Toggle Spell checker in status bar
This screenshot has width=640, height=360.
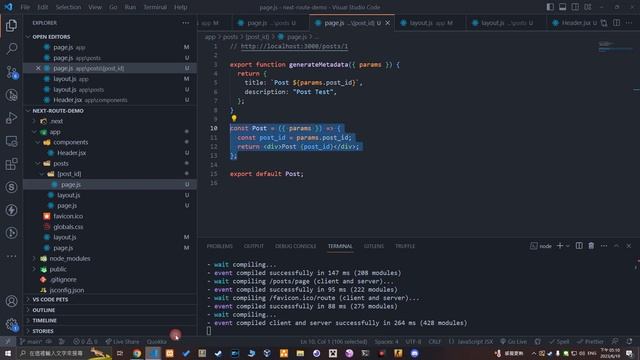559,342
